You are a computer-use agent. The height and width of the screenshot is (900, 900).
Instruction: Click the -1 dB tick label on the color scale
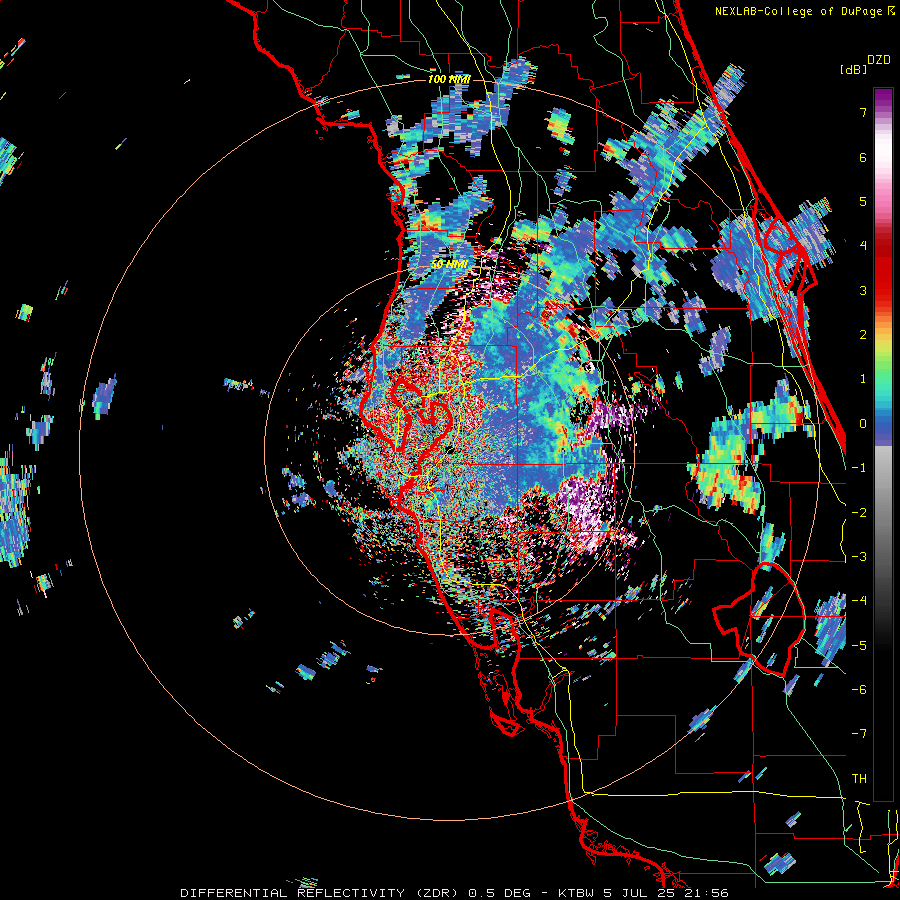(859, 468)
